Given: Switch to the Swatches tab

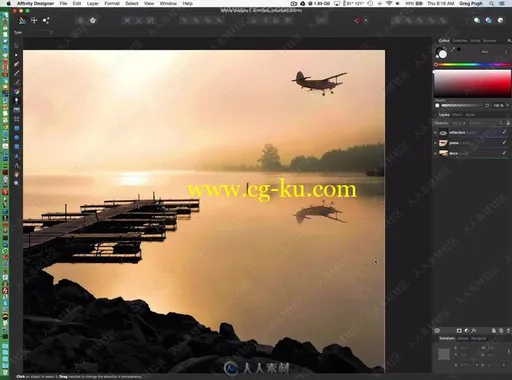Looking at the screenshot, I should point(460,41).
